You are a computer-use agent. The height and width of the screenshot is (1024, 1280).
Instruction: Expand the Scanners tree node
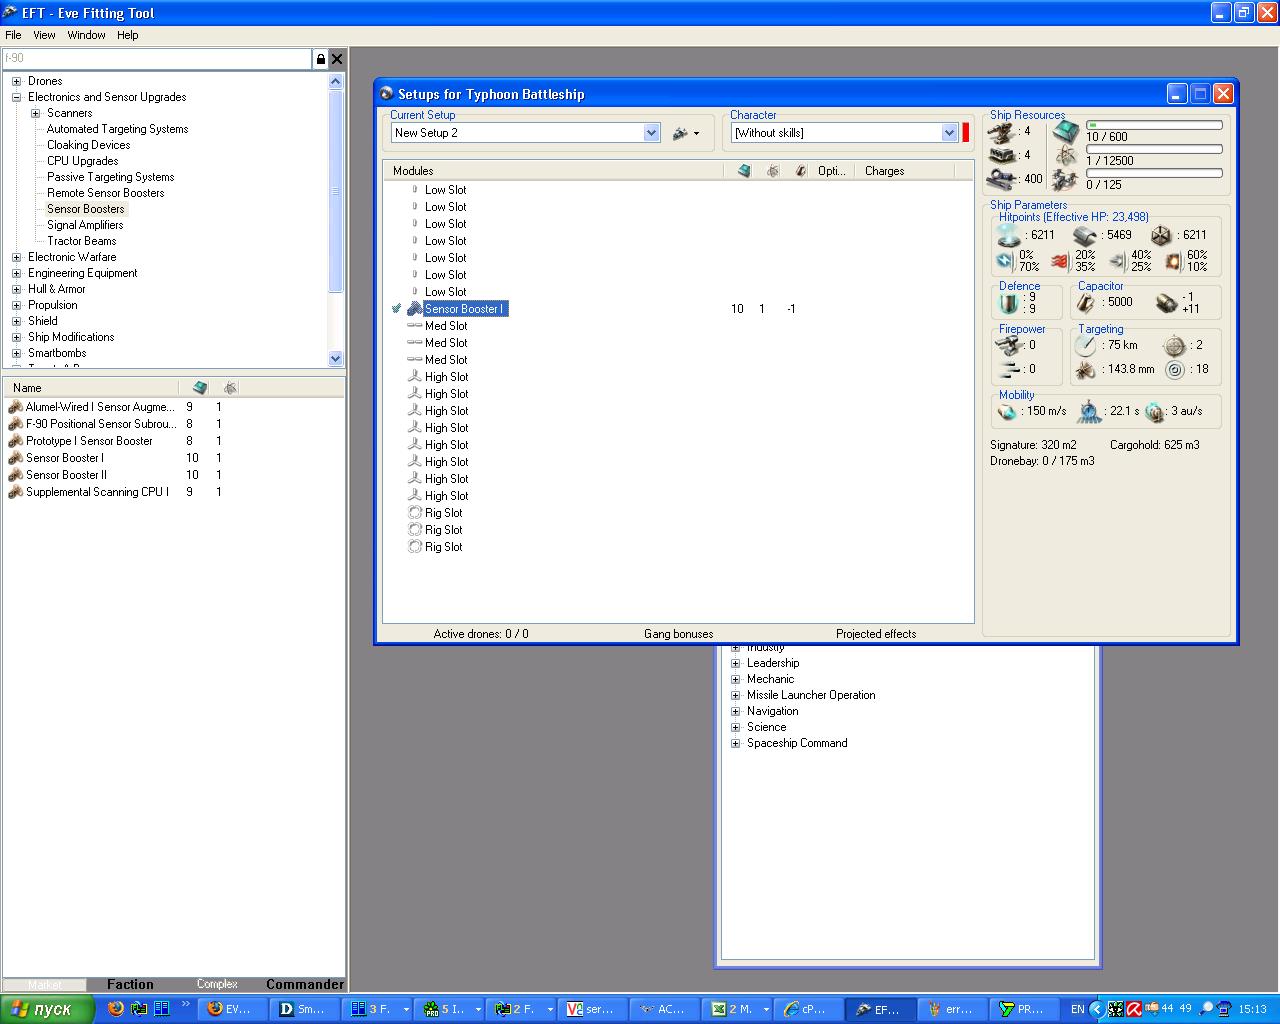pos(35,113)
